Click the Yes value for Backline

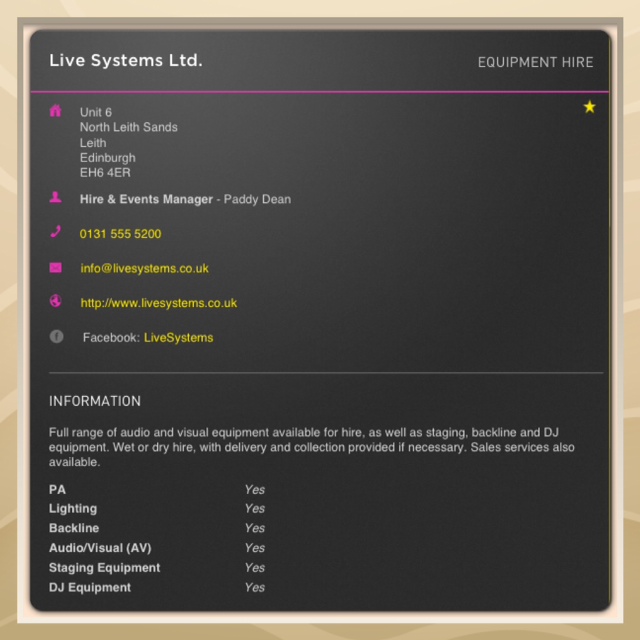pyautogui.click(x=255, y=528)
